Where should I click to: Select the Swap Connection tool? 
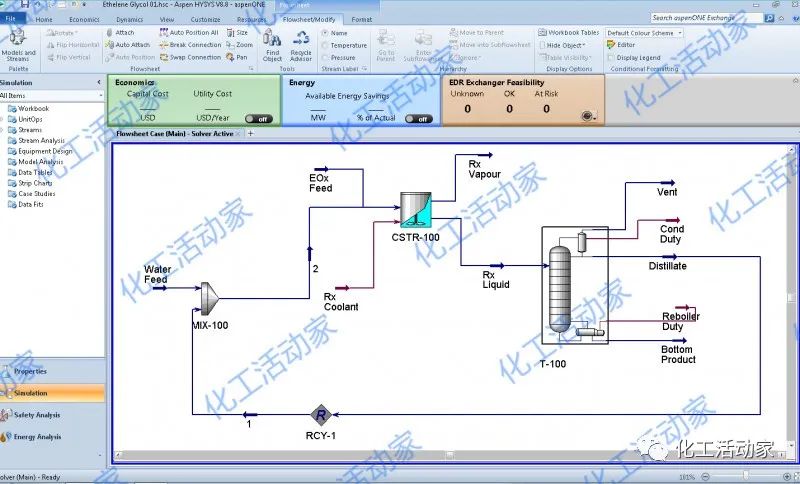190,57
